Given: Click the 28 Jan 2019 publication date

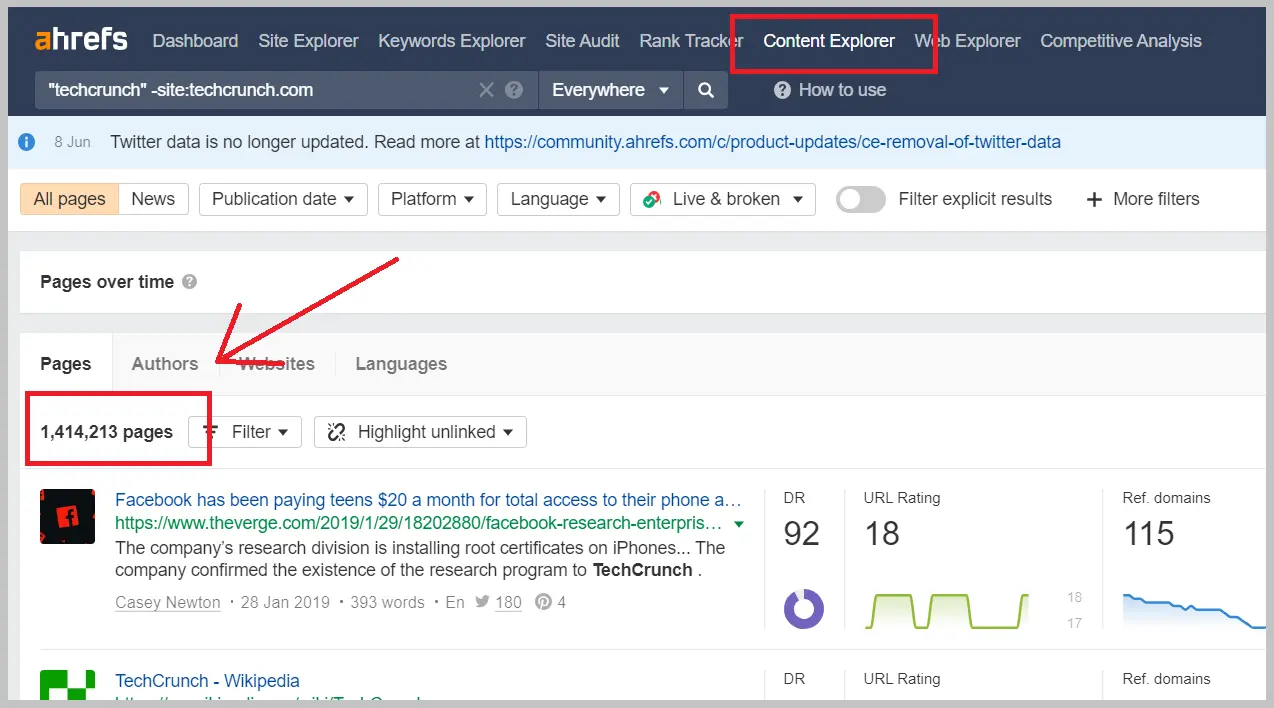Looking at the screenshot, I should coord(286,602).
